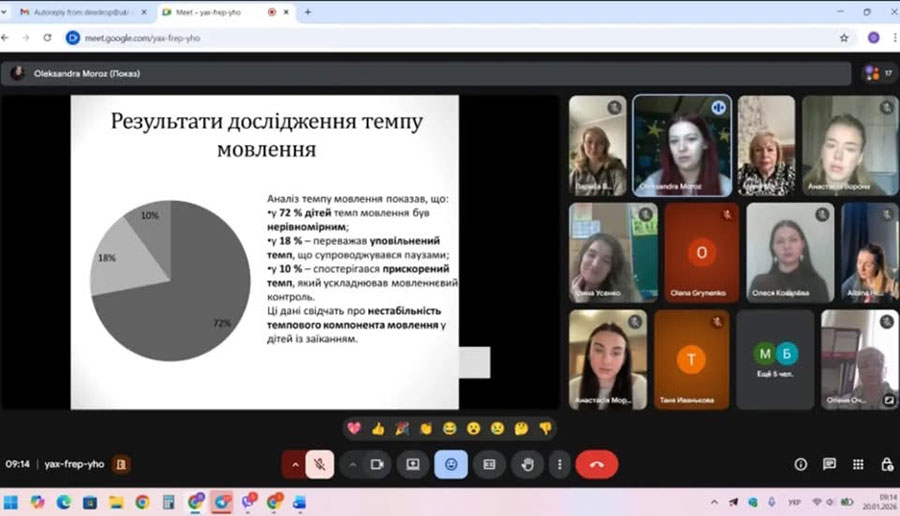Expand video settings chevron next to camera
900x516 pixels.
(x=352, y=464)
